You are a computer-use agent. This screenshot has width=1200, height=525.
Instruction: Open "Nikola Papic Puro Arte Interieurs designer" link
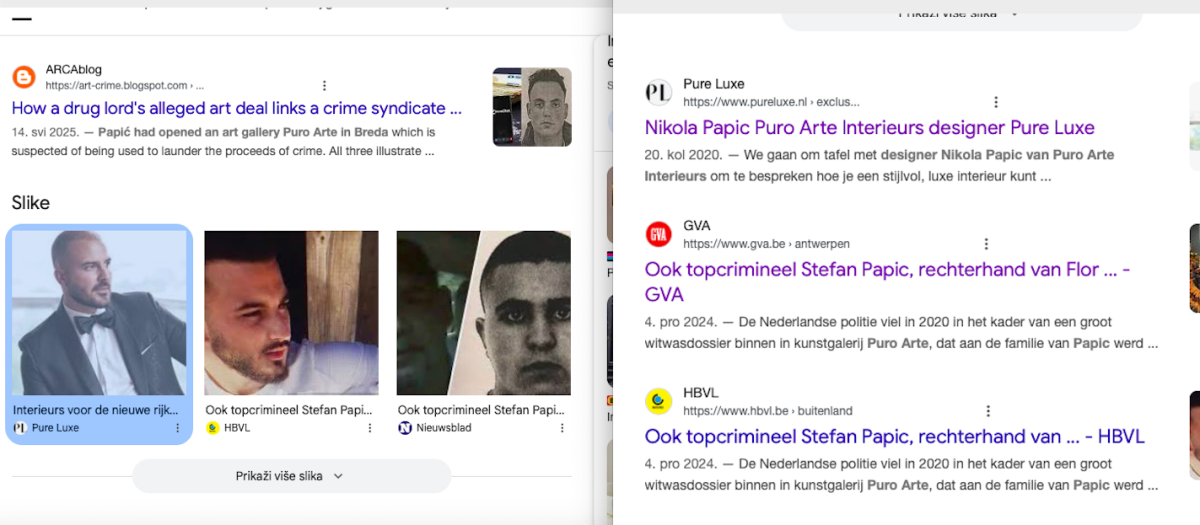[x=869, y=128]
